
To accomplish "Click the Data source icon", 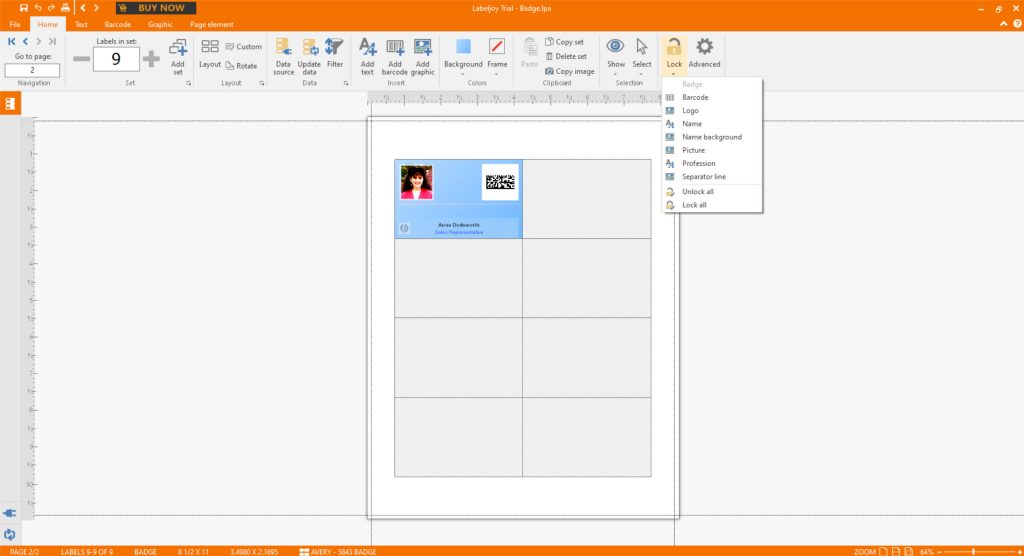I will [284, 48].
